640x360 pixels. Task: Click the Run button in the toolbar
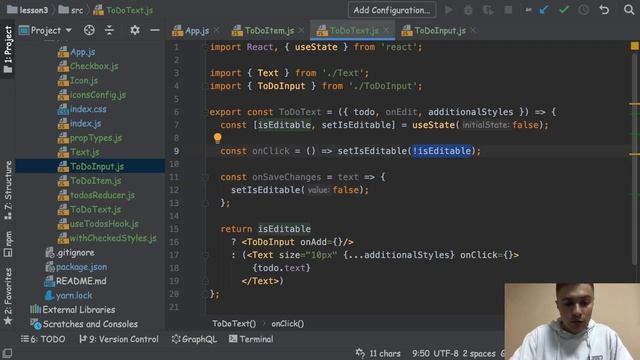click(x=449, y=10)
